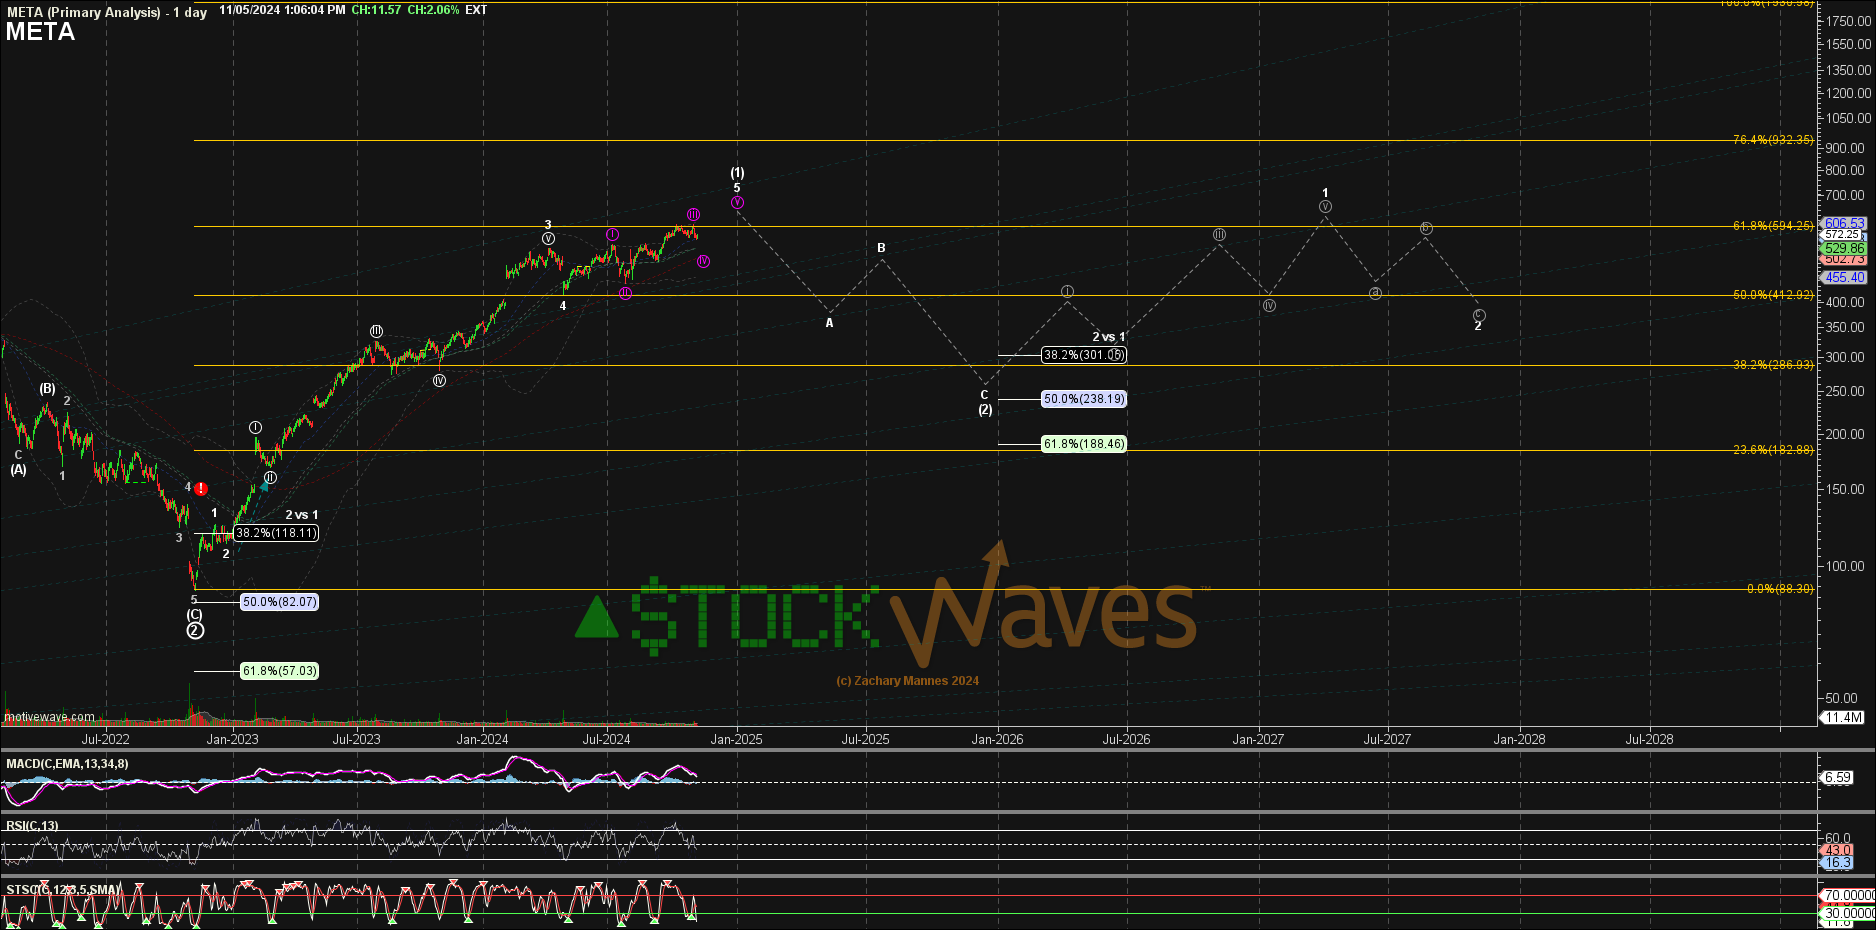The height and width of the screenshot is (930, 1876).
Task: Click the 61.8%(57.03) retracement label
Action: (279, 671)
